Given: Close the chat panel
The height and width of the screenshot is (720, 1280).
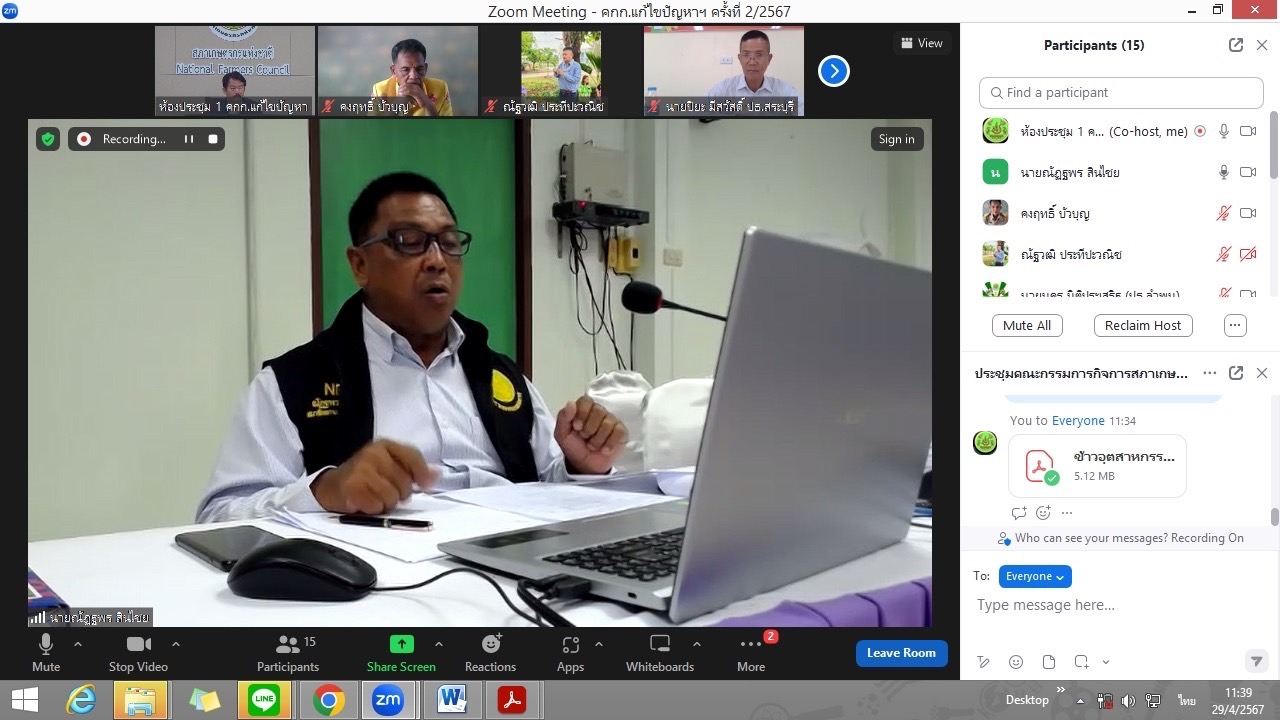Looking at the screenshot, I should (x=1262, y=373).
